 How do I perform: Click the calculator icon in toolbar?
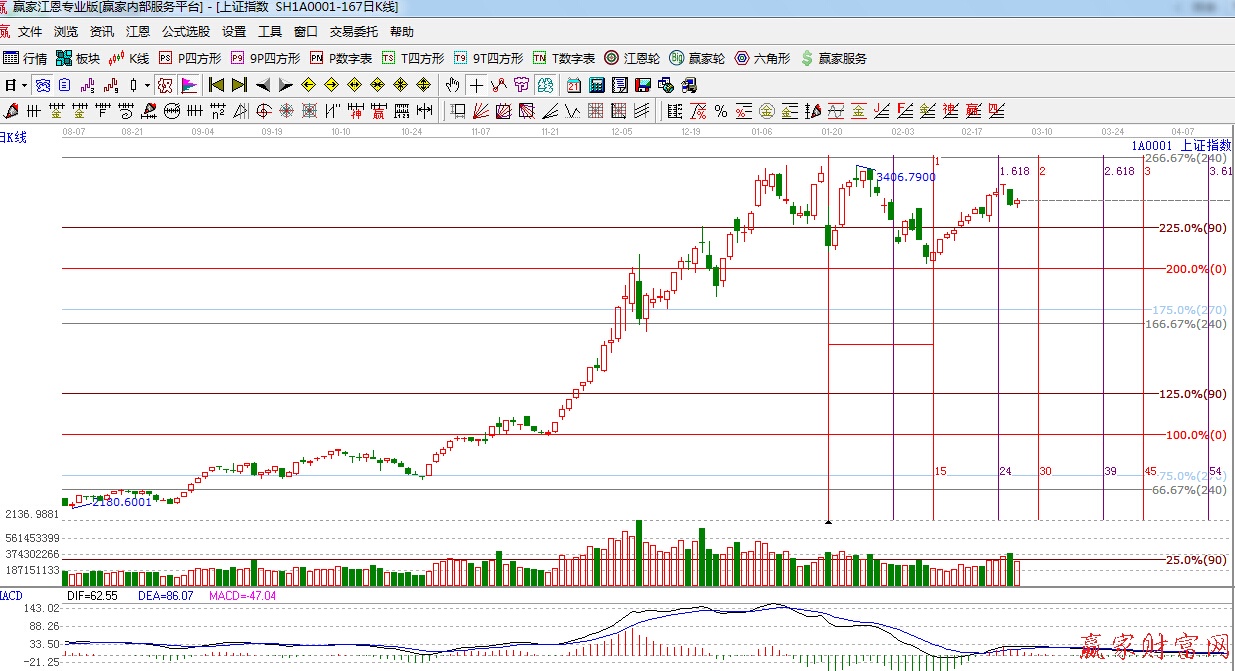pyautogui.click(x=597, y=85)
